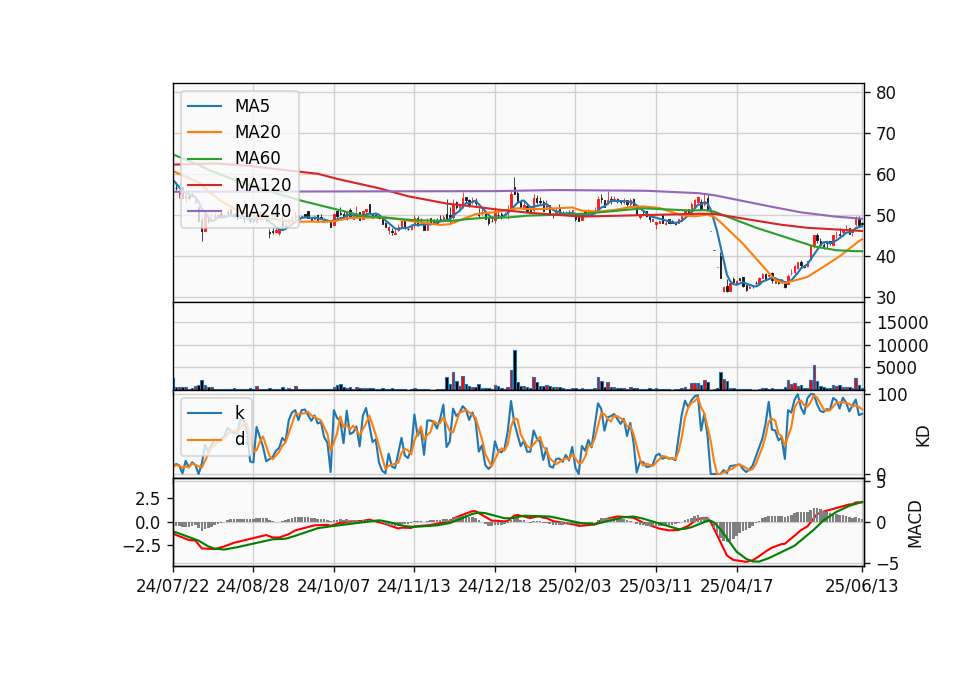Image resolution: width=960 pixels, height=690 pixels.
Task: Click the MA20 legend label
Action: 257,132
